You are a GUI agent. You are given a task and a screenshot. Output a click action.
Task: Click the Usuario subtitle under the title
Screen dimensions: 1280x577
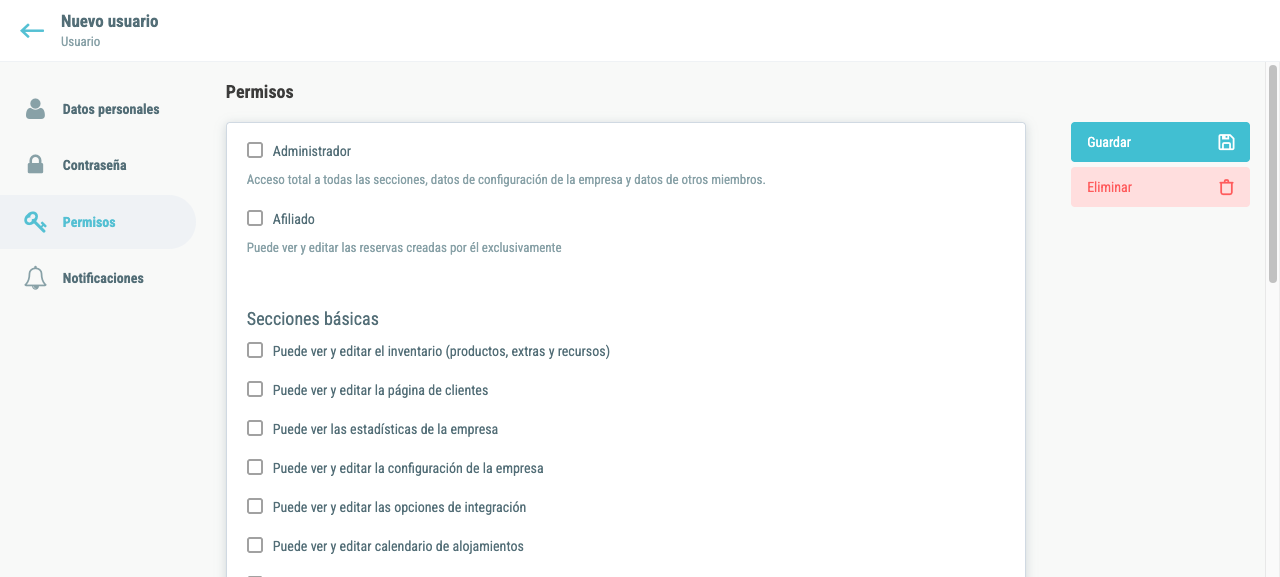80,42
